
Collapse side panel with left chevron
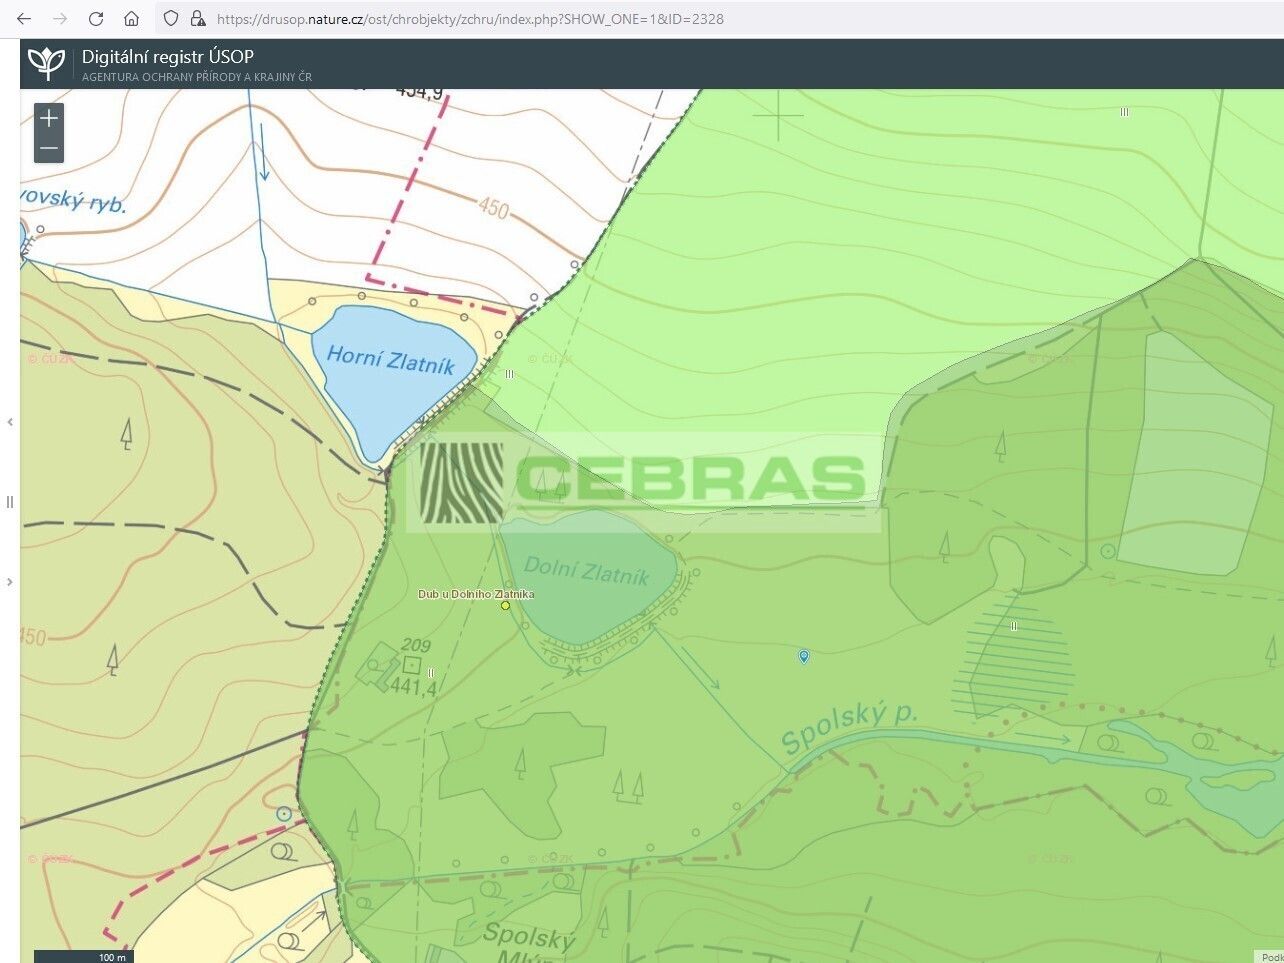click(x=10, y=422)
